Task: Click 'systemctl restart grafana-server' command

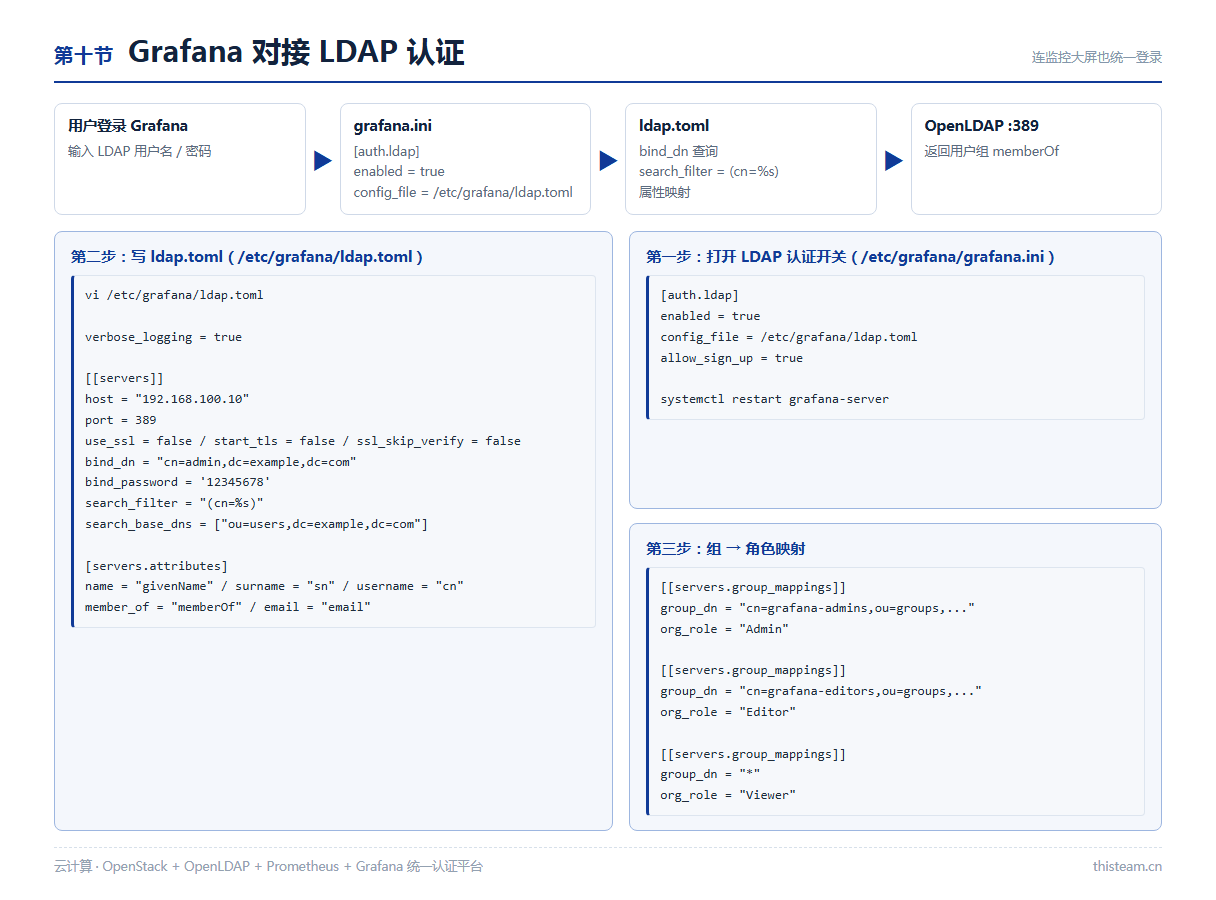Action: point(775,399)
